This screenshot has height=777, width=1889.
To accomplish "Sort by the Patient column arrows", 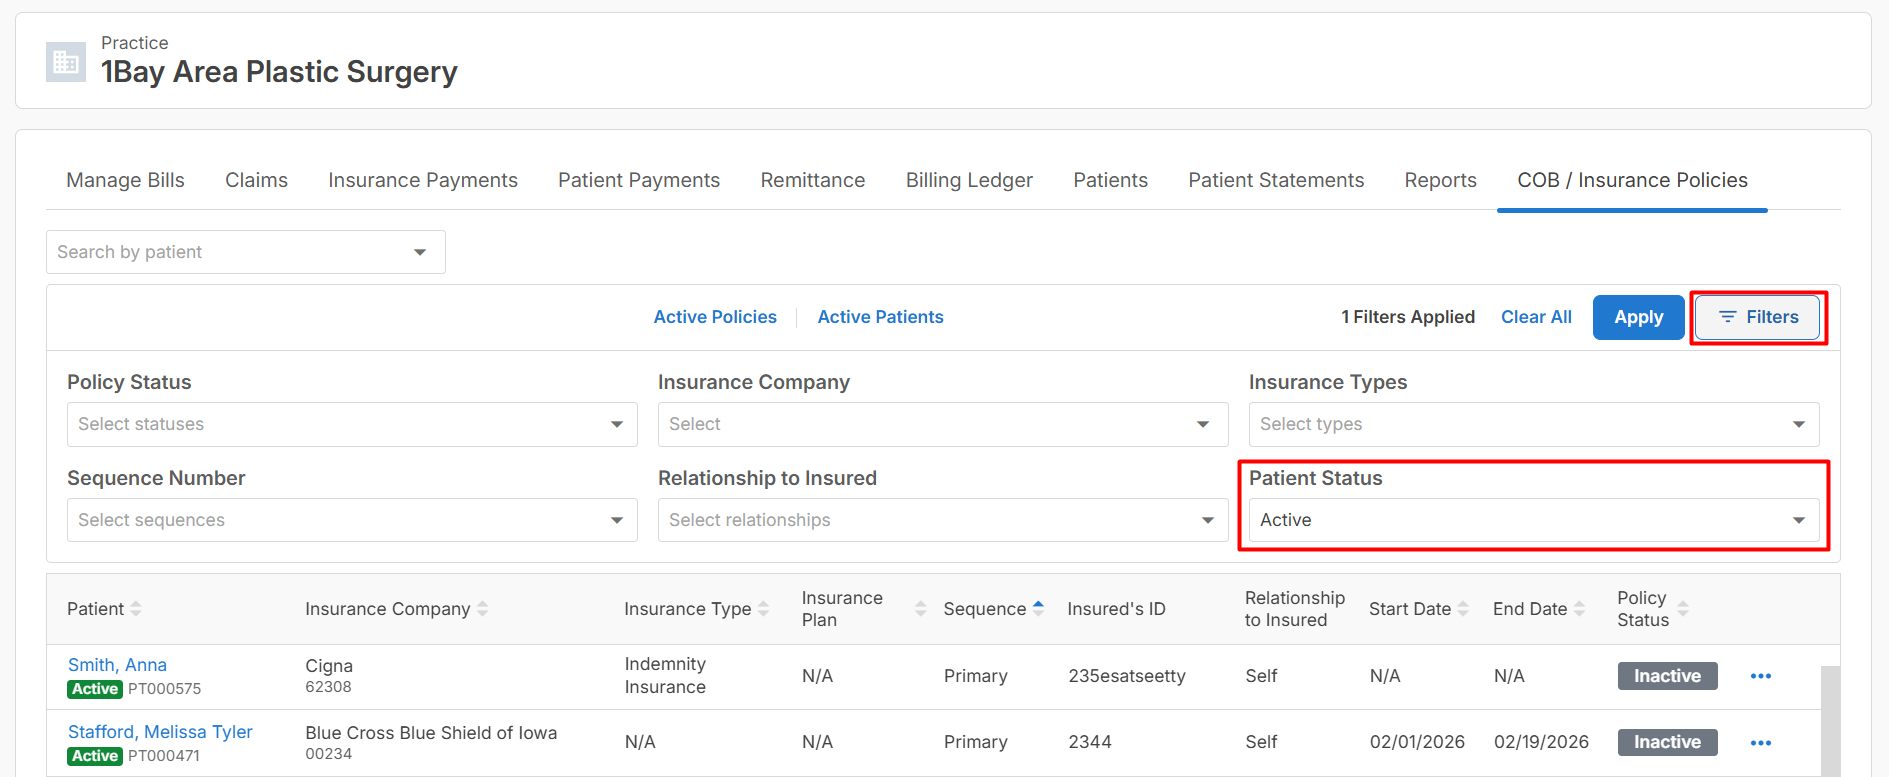I will point(136,608).
